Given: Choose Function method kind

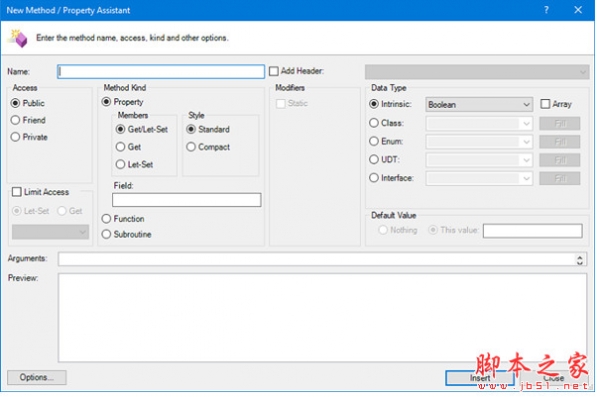Looking at the screenshot, I should click(x=106, y=219).
